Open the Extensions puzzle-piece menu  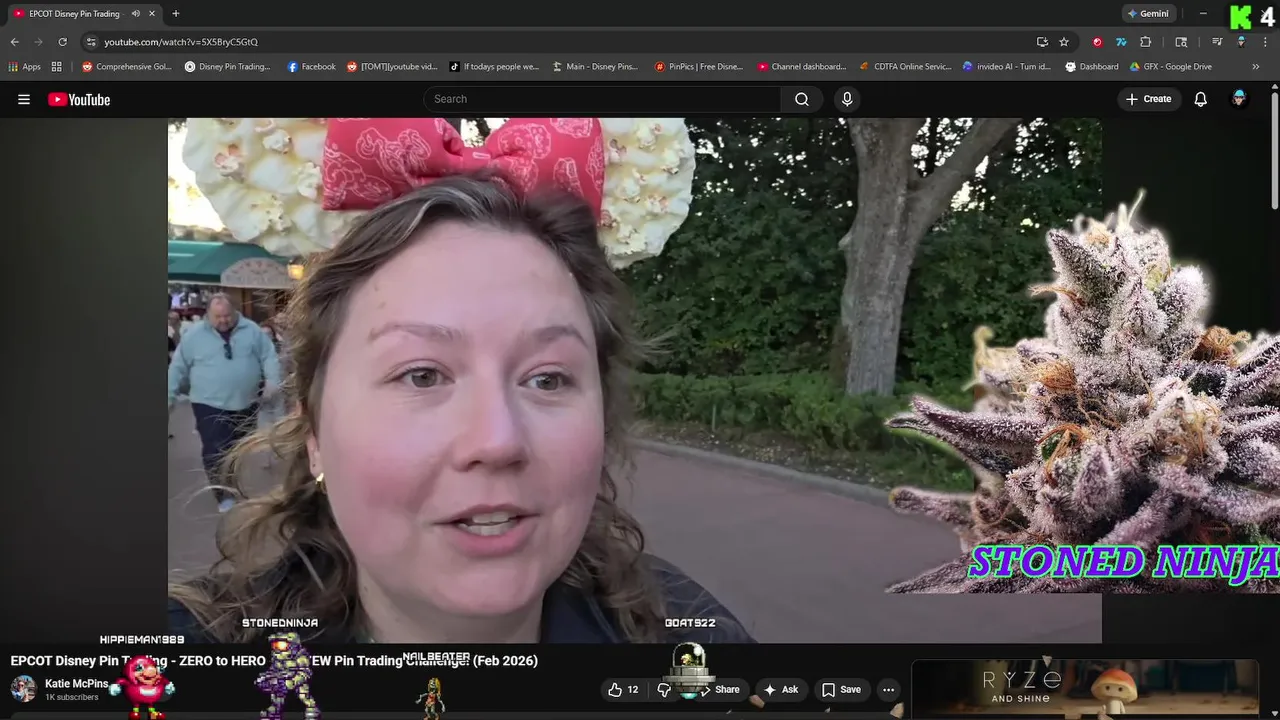pos(1146,42)
